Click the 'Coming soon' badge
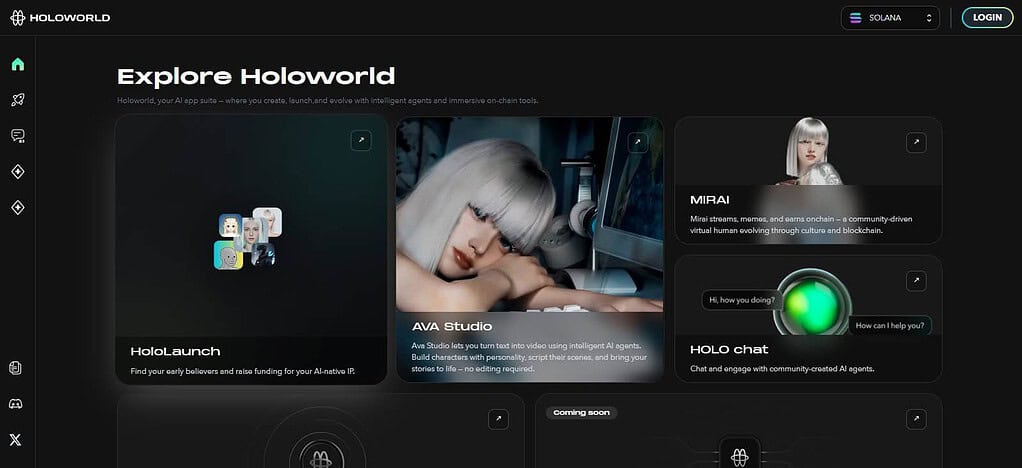Viewport: 1022px width, 468px height. 581,413
